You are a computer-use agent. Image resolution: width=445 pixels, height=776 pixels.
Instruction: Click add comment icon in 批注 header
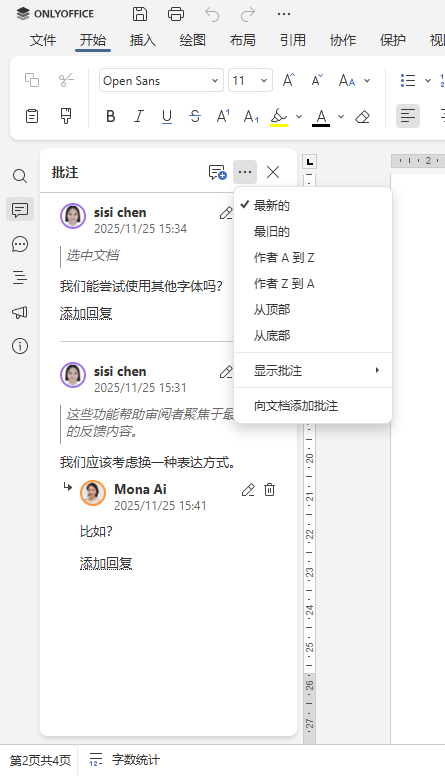coord(217,172)
